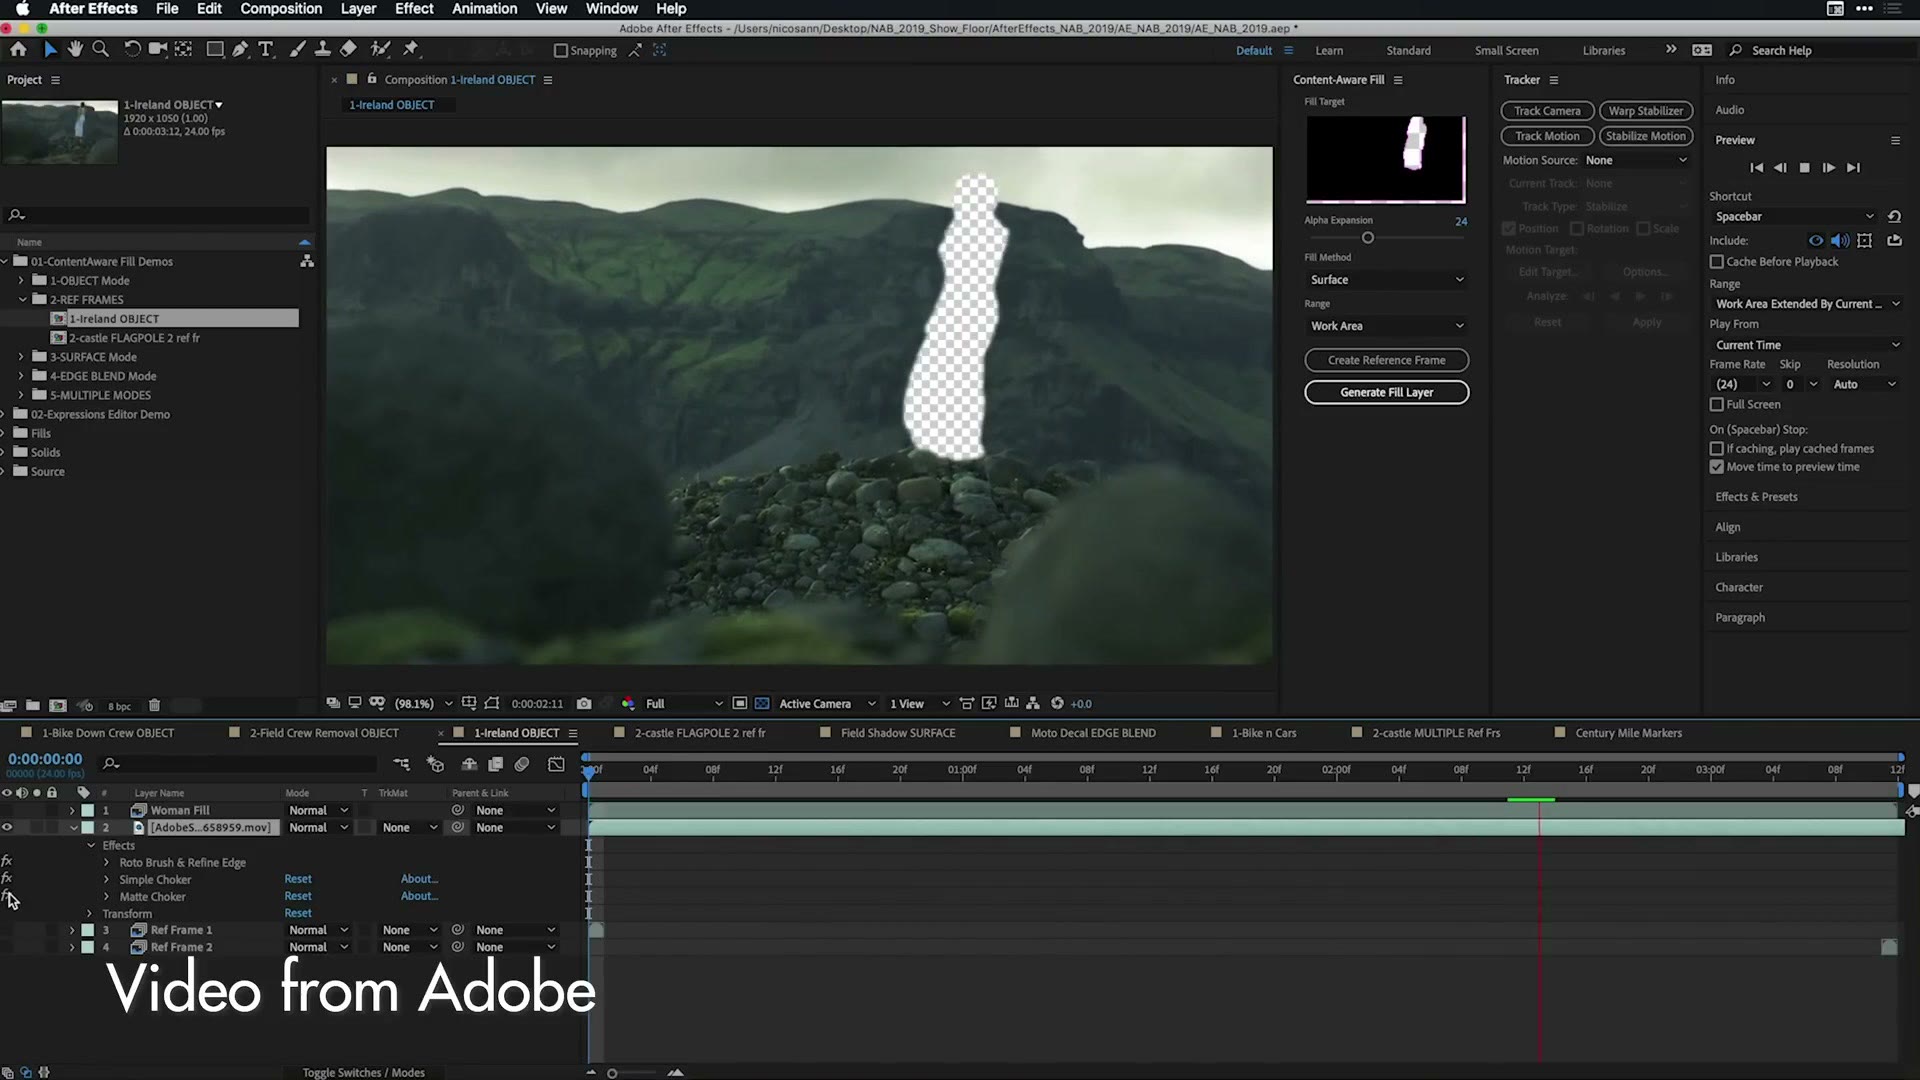Viewport: 1920px width, 1080px height.
Task: Click the timeline zoom slider handle
Action: coord(612,1073)
